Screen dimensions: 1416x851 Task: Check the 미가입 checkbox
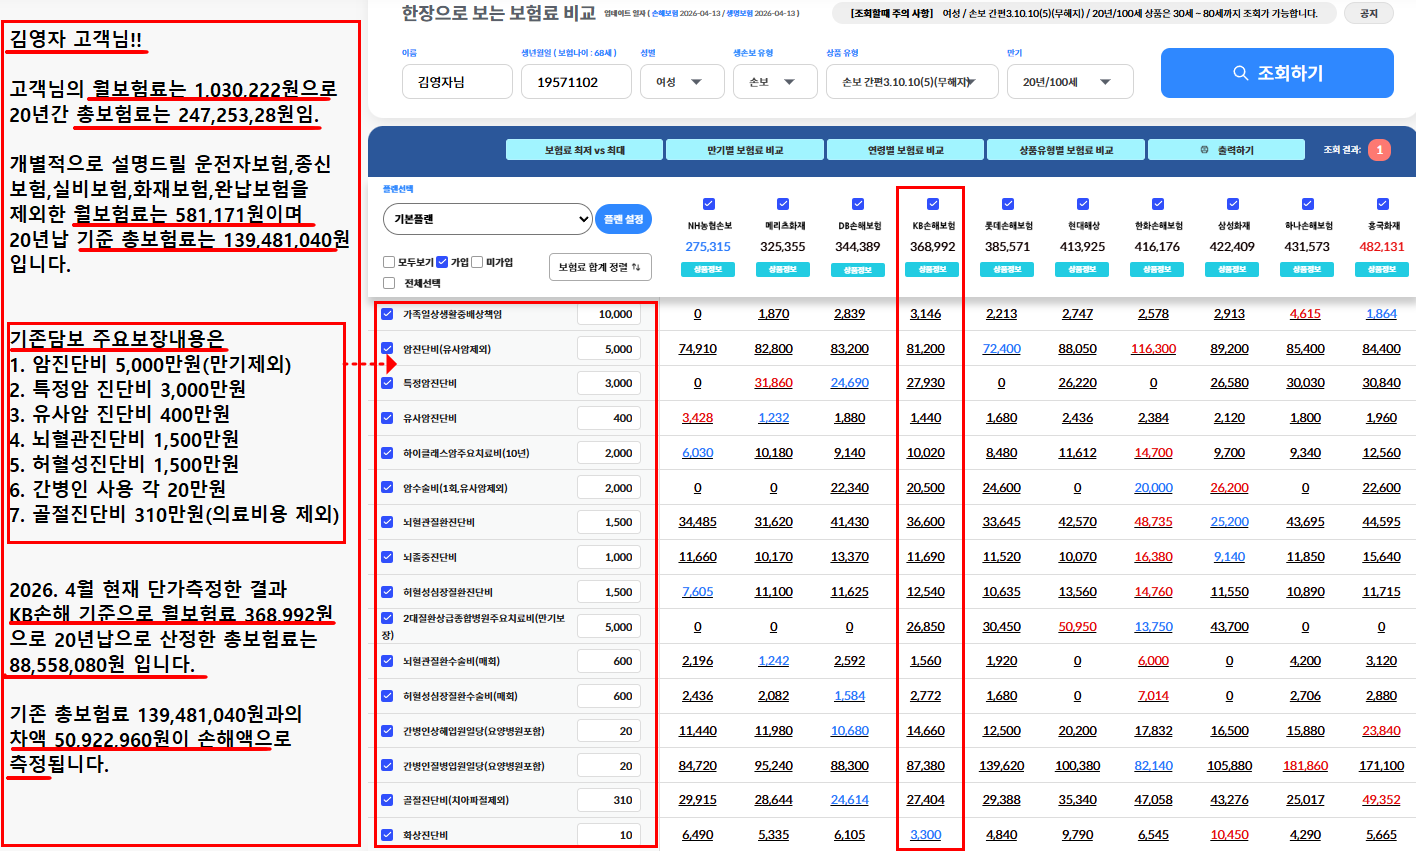click(x=476, y=262)
